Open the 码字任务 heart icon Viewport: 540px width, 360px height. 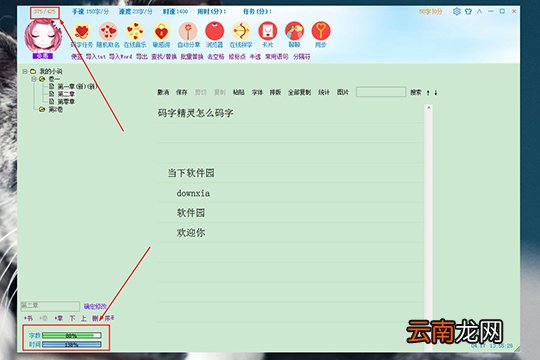(82, 31)
